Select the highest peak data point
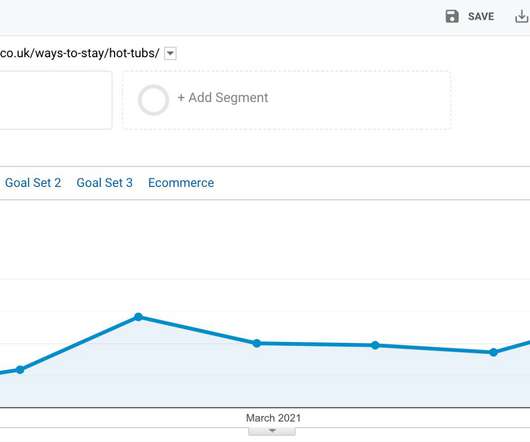The height and width of the screenshot is (442, 530). pyautogui.click(x=138, y=317)
